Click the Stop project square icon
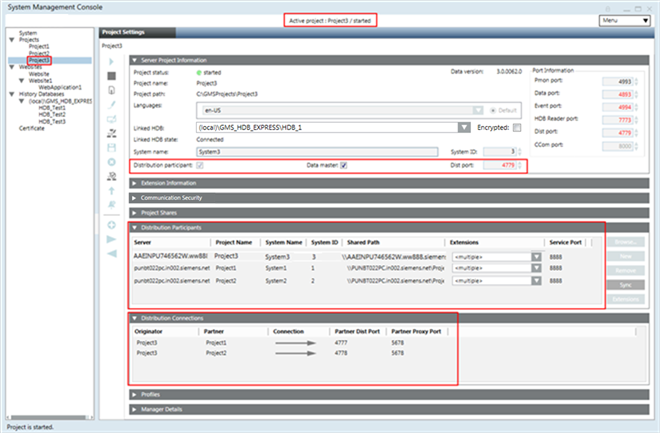The image size is (660, 433). (x=110, y=75)
